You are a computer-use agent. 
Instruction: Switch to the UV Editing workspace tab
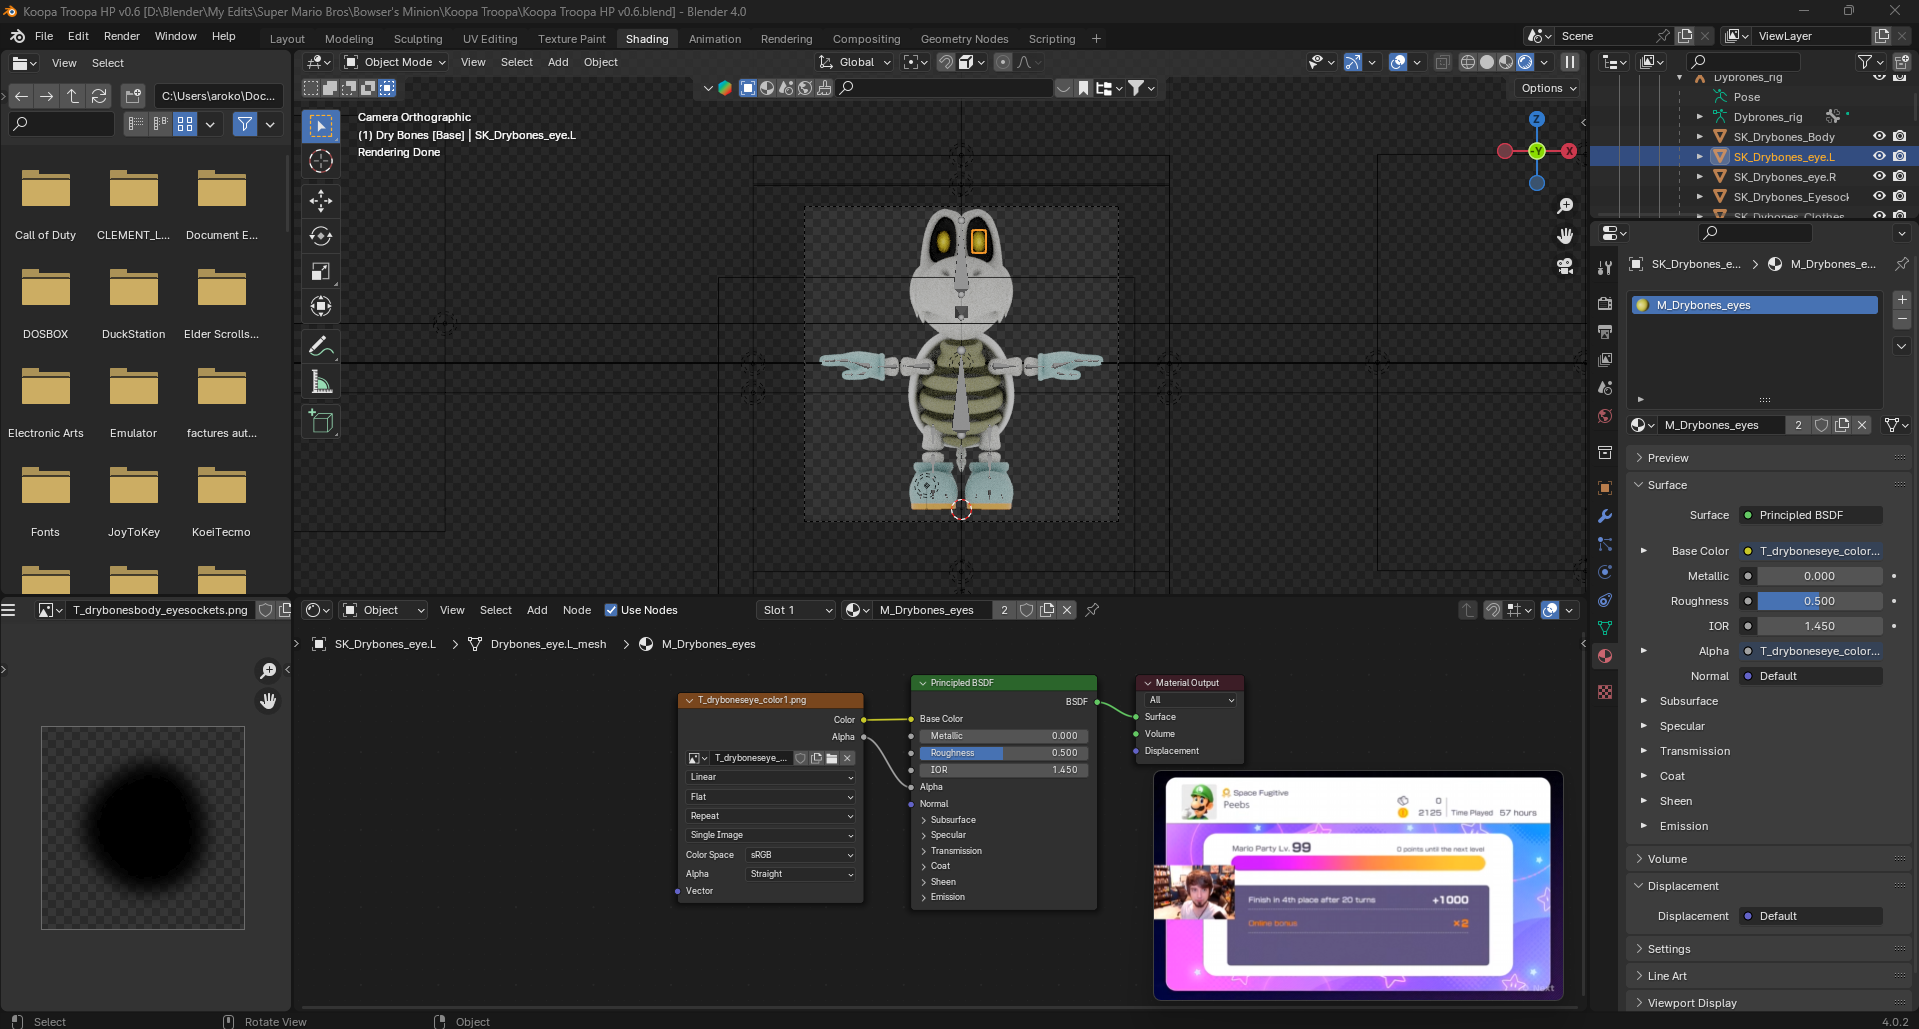click(x=490, y=39)
